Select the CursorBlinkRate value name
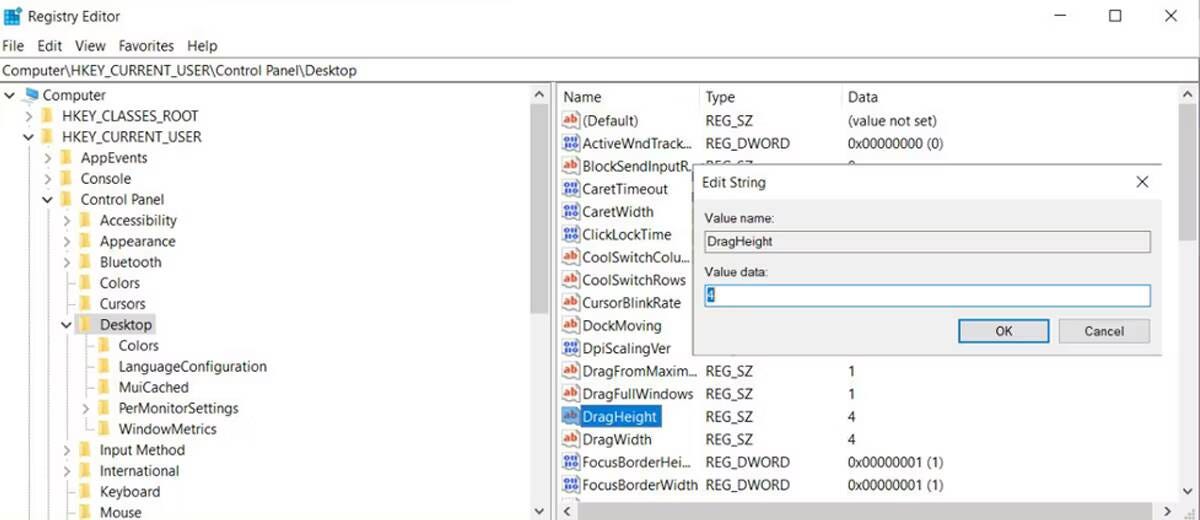The height and width of the screenshot is (520, 1200). coord(631,303)
